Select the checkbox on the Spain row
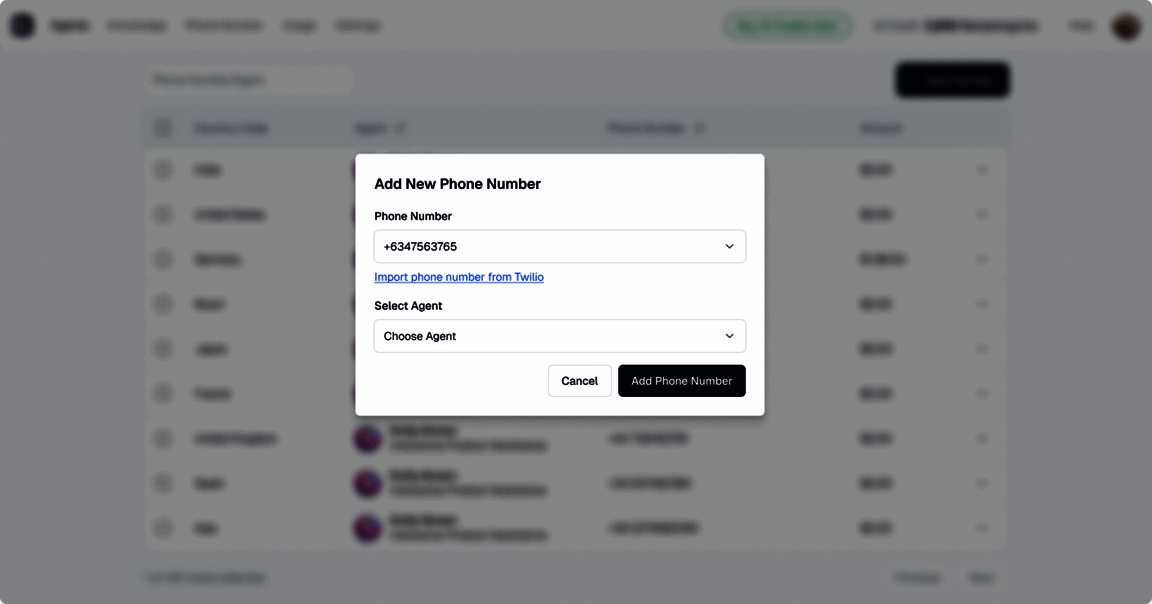This screenshot has height=604, width=1152. click(x=163, y=483)
